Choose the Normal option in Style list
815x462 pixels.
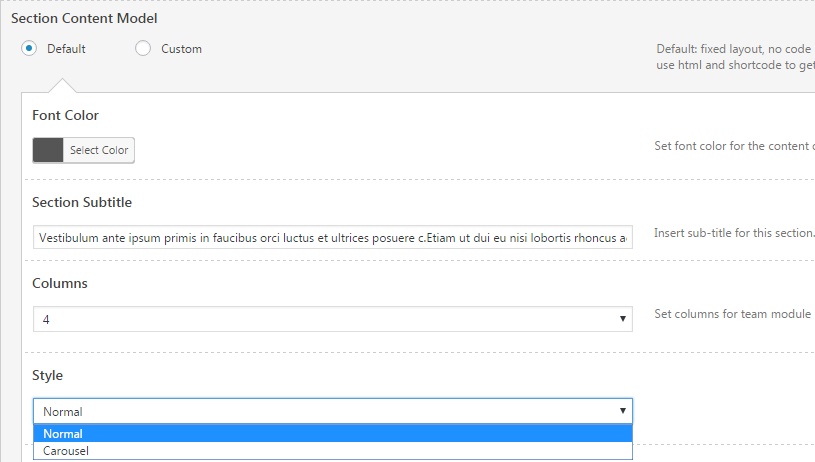click(x=333, y=433)
